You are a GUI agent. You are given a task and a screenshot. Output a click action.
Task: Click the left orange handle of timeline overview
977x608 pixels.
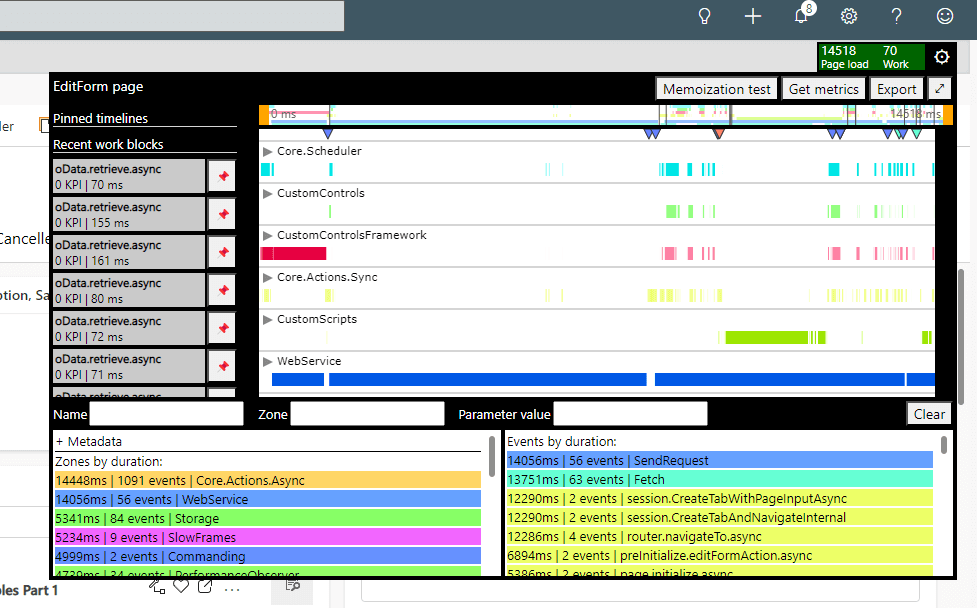pyautogui.click(x=264, y=115)
